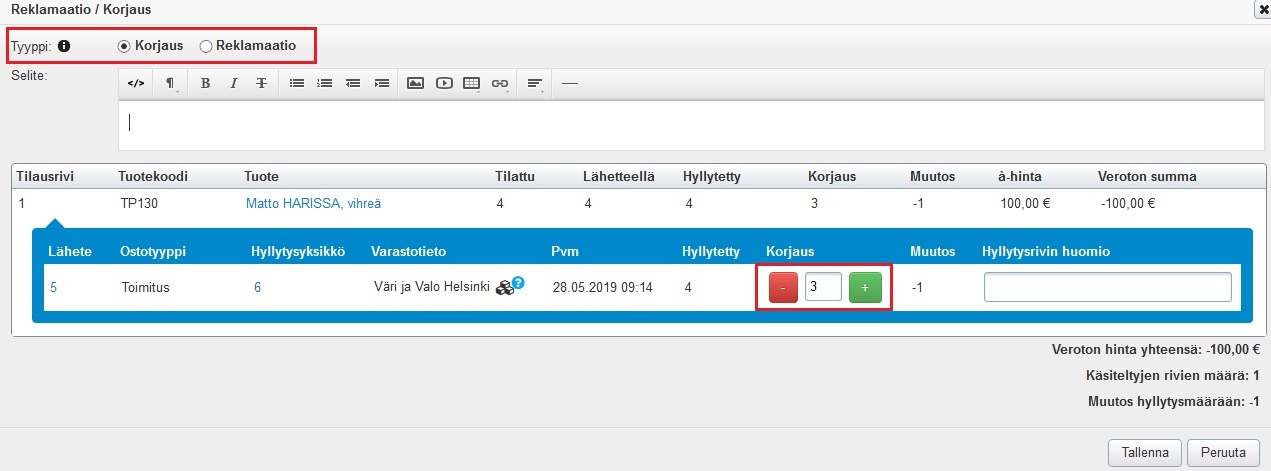The width and height of the screenshot is (1271, 471).
Task: Increase correction quantity with green plus
Action: (865, 288)
